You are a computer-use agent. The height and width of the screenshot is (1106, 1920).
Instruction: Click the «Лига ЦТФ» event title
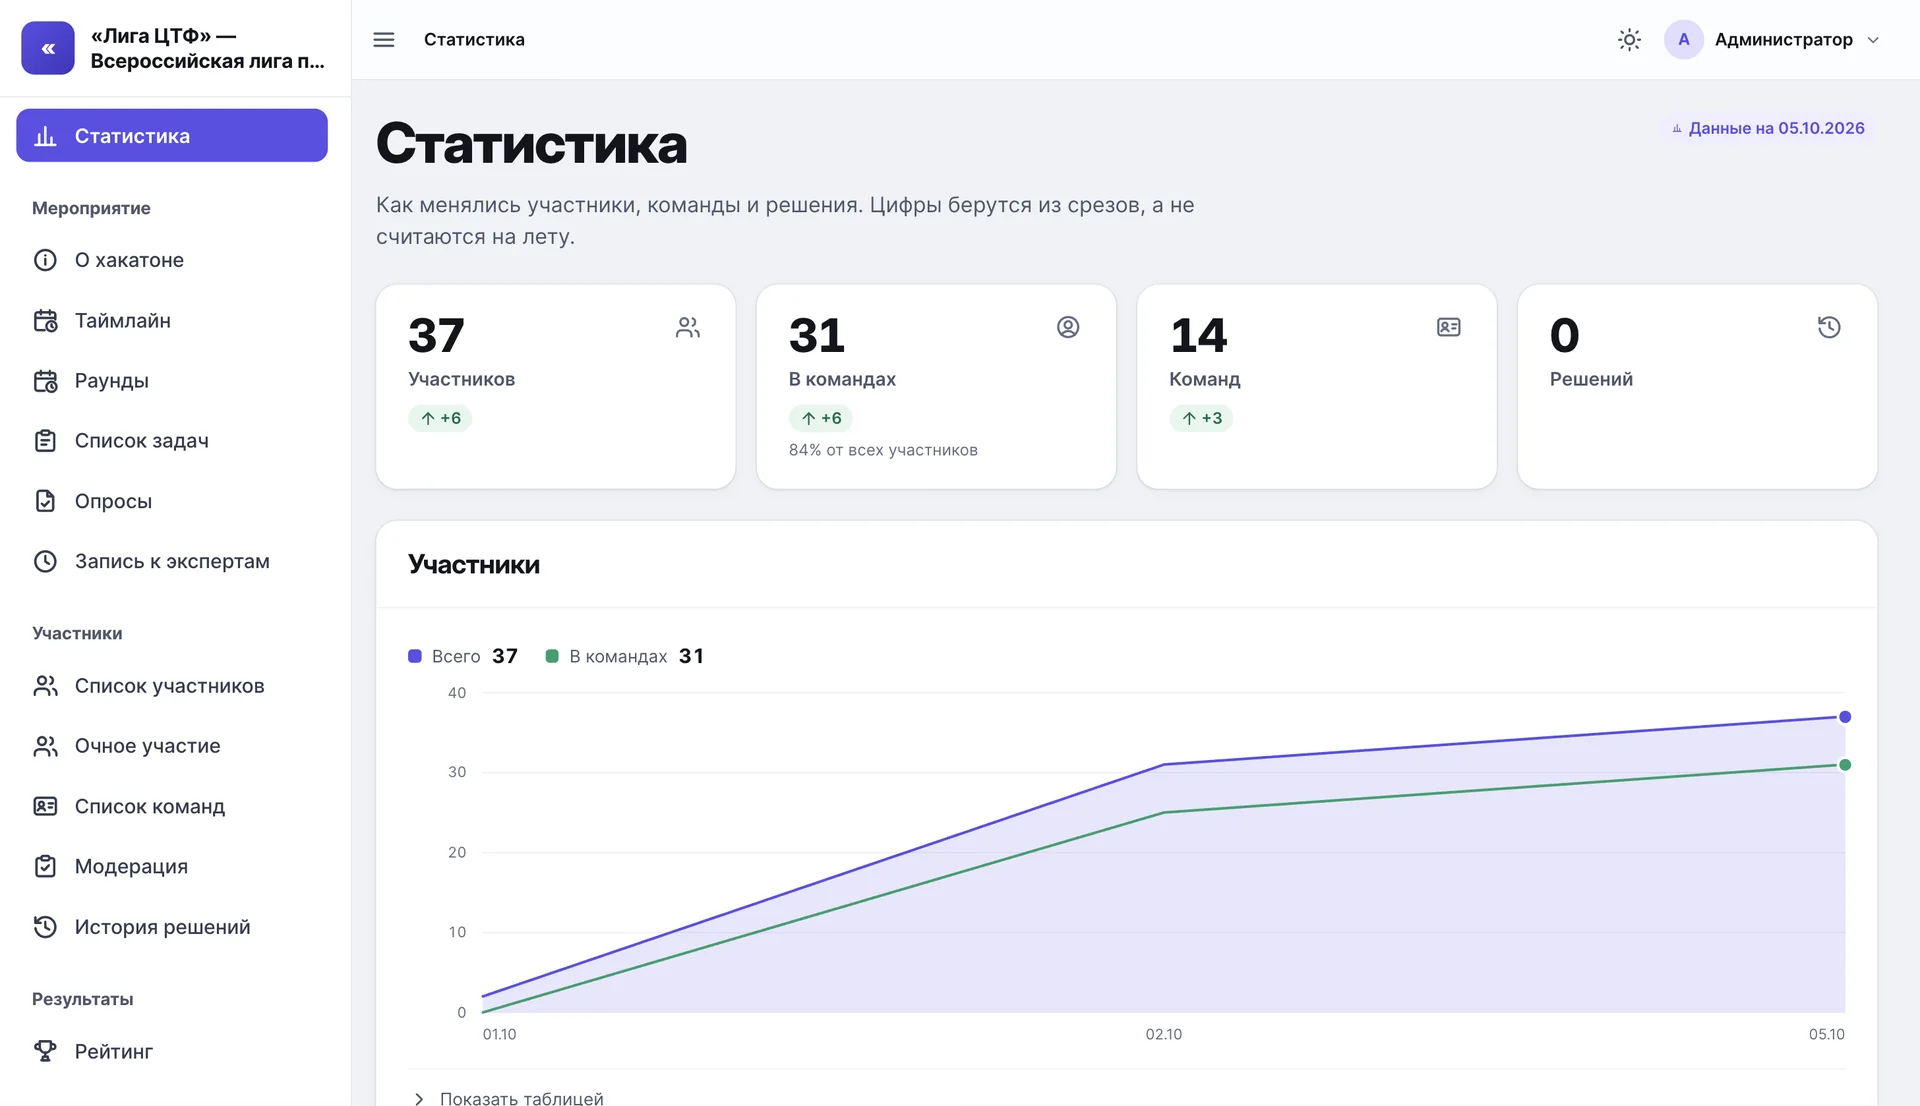pos(207,48)
